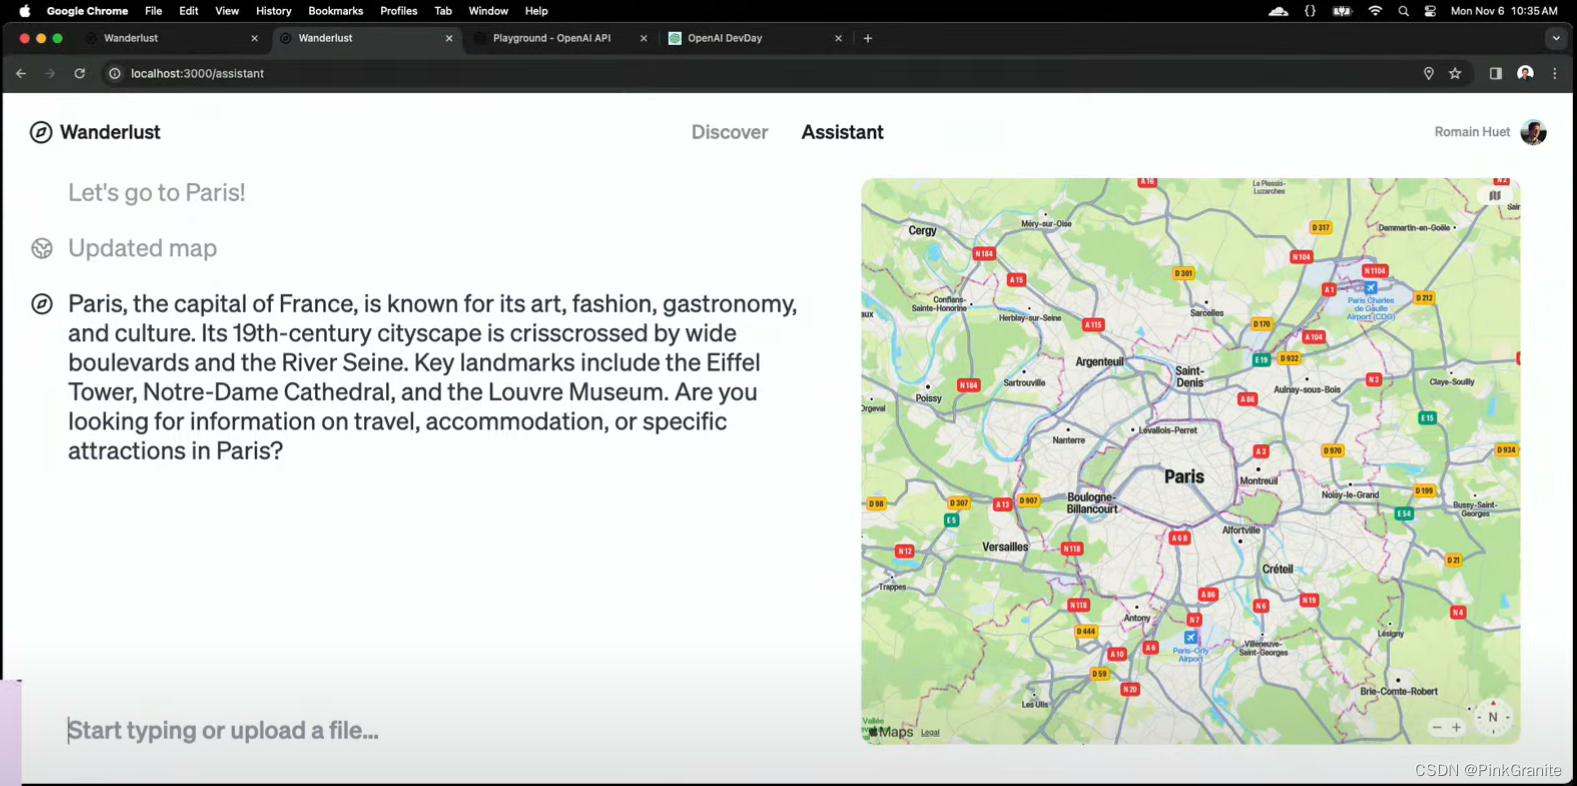The height and width of the screenshot is (786, 1577).
Task: Click the Créteil label on the map
Action: point(1277,569)
